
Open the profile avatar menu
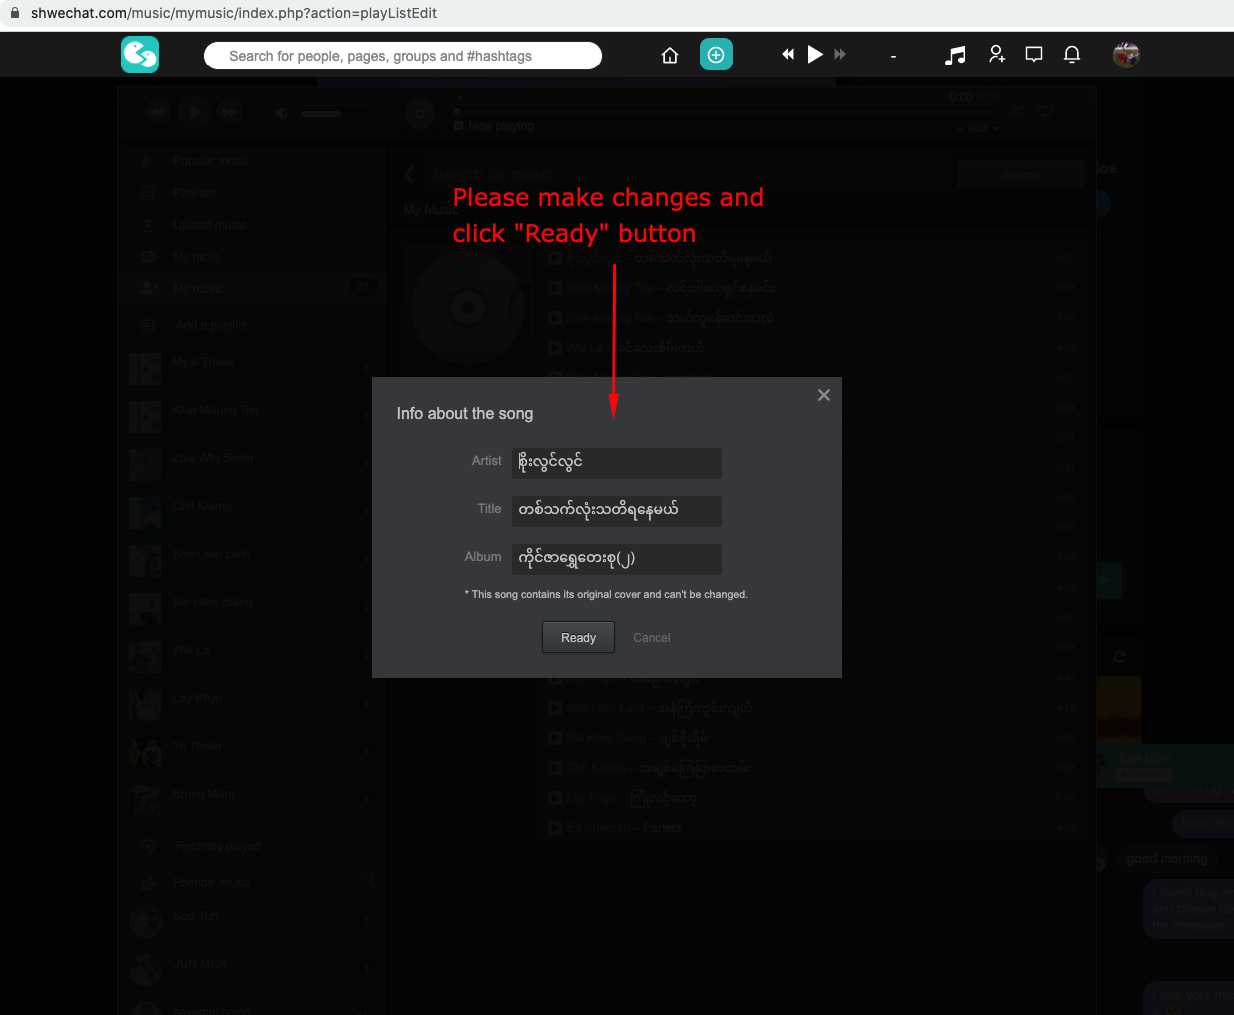[x=1127, y=55]
